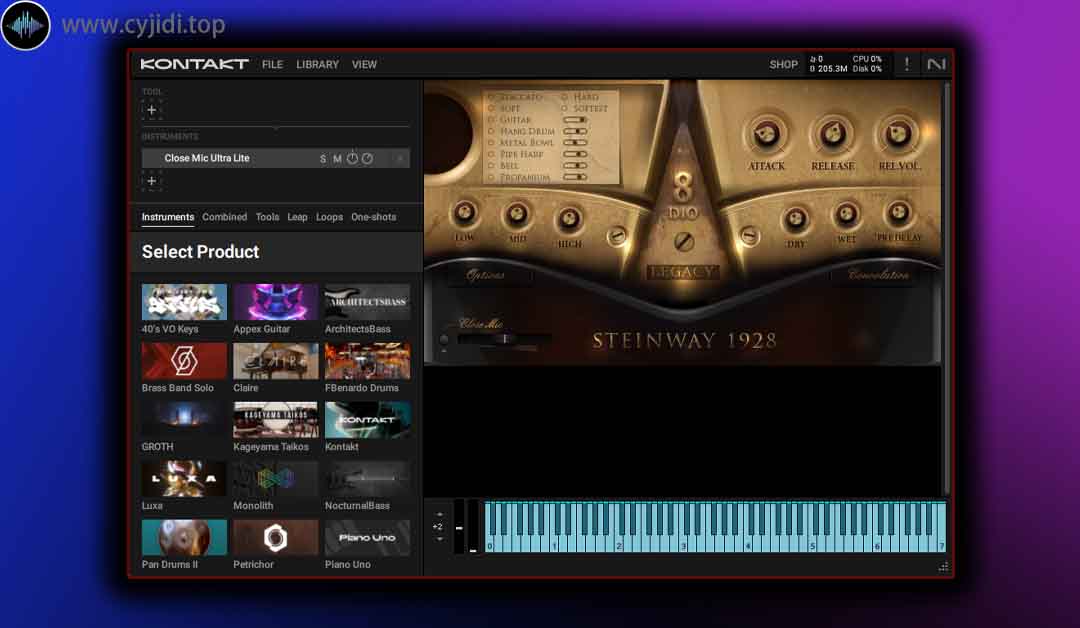
Task: Open the FBenardo Drums product
Action: [x=367, y=361]
